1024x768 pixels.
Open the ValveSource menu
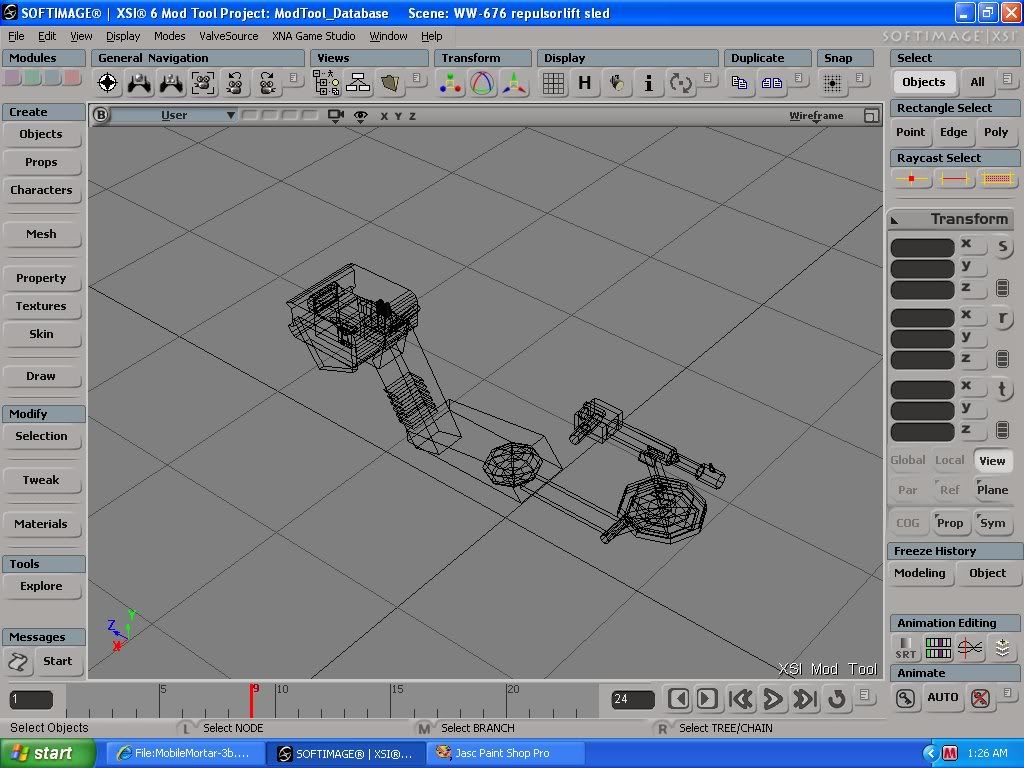tap(229, 36)
